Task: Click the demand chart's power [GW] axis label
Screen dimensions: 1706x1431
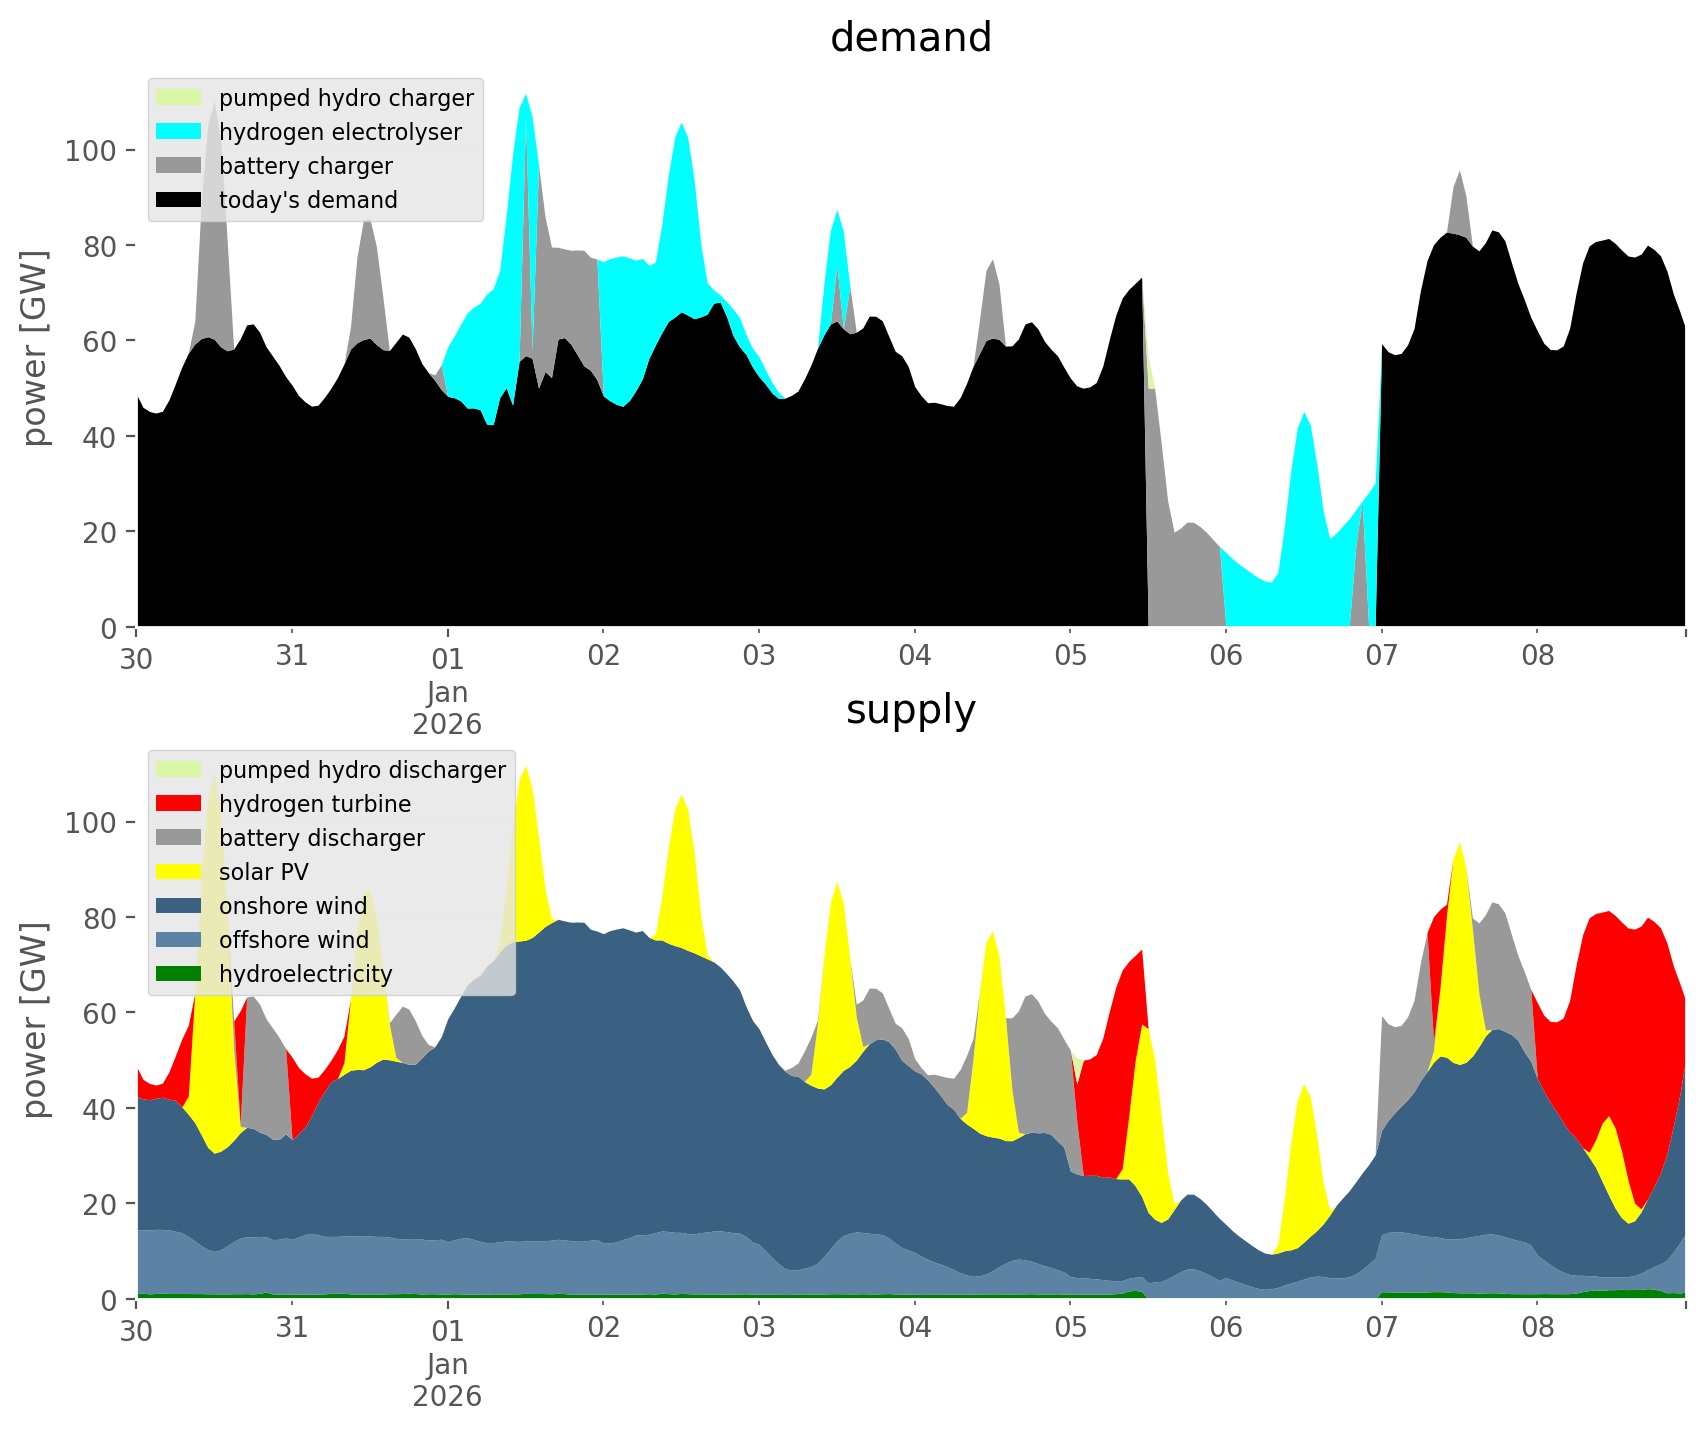Action: coord(35,348)
